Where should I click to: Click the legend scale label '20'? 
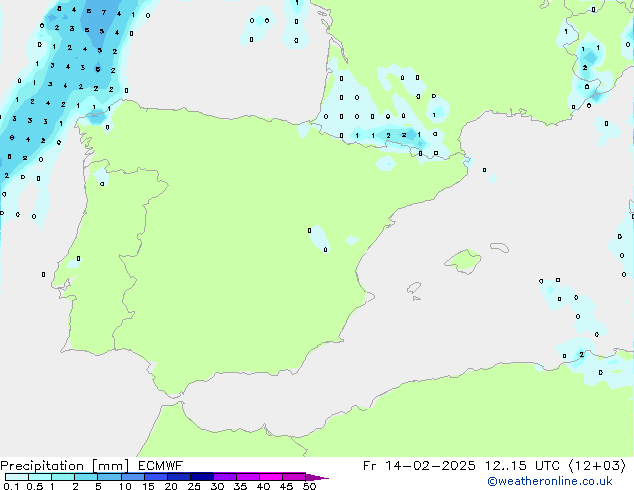coord(171,486)
